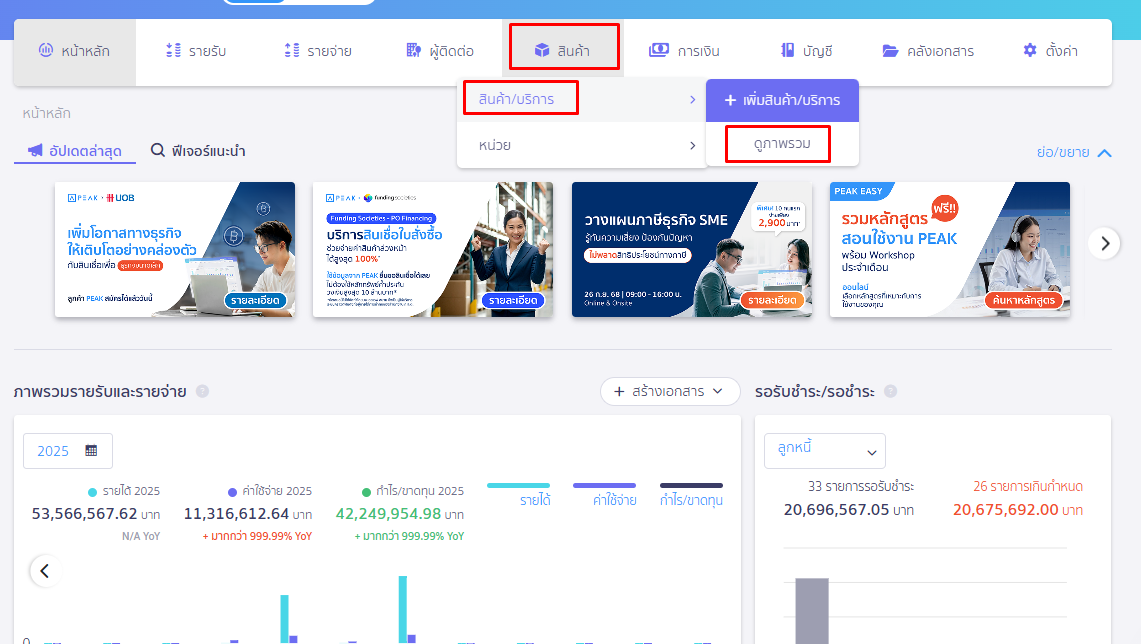
Task: Open the สร้างเอกสาร dropdown
Action: (x=669, y=391)
